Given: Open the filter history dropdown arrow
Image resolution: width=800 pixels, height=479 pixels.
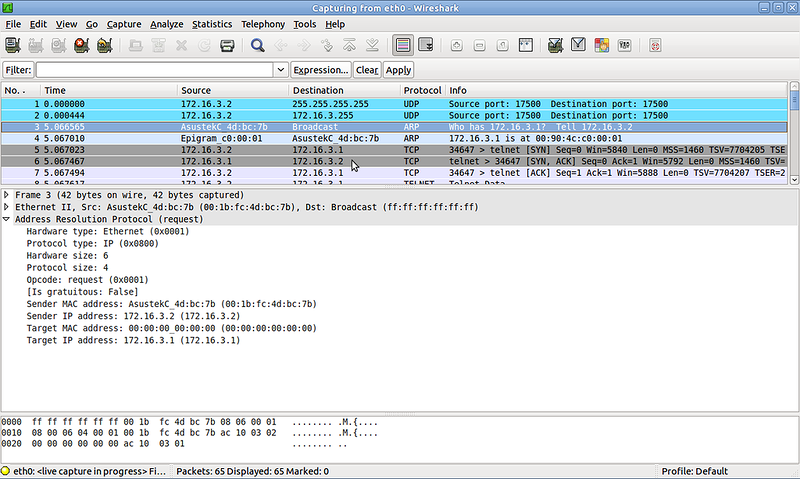Looking at the screenshot, I should click(x=281, y=70).
